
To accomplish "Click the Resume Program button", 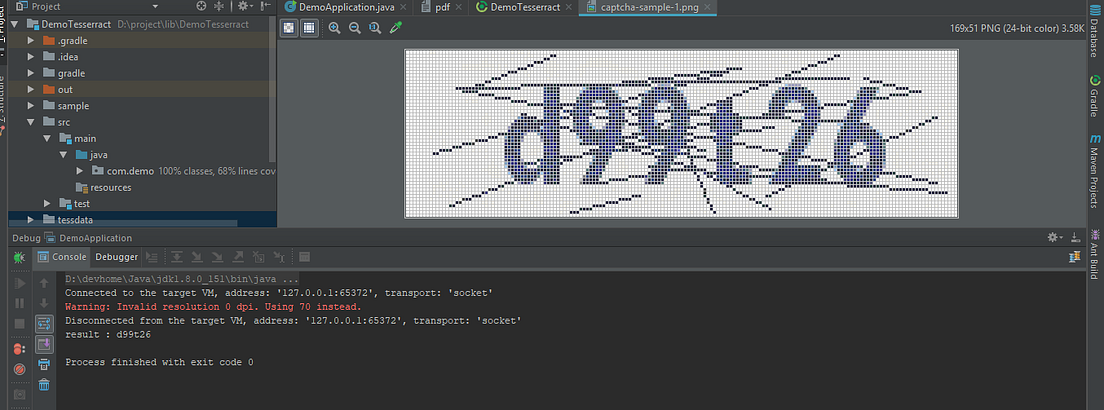I will tap(20, 283).
